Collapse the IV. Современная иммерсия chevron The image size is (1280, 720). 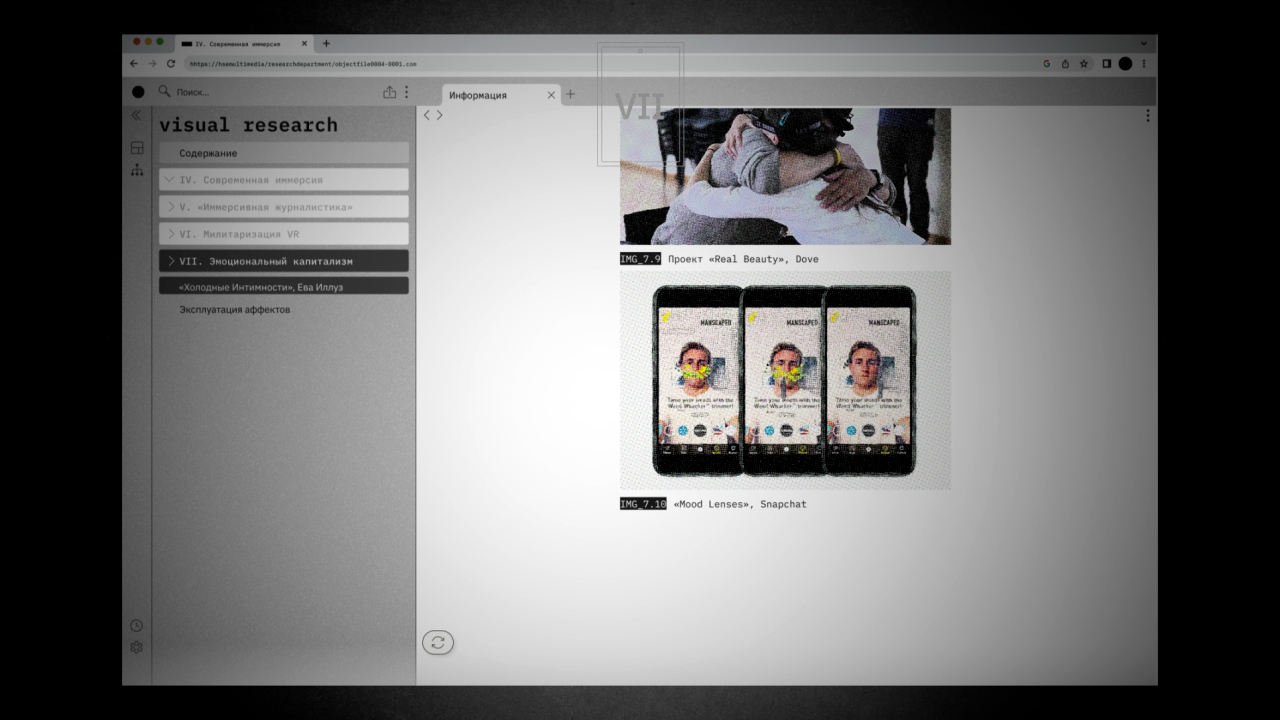click(170, 180)
